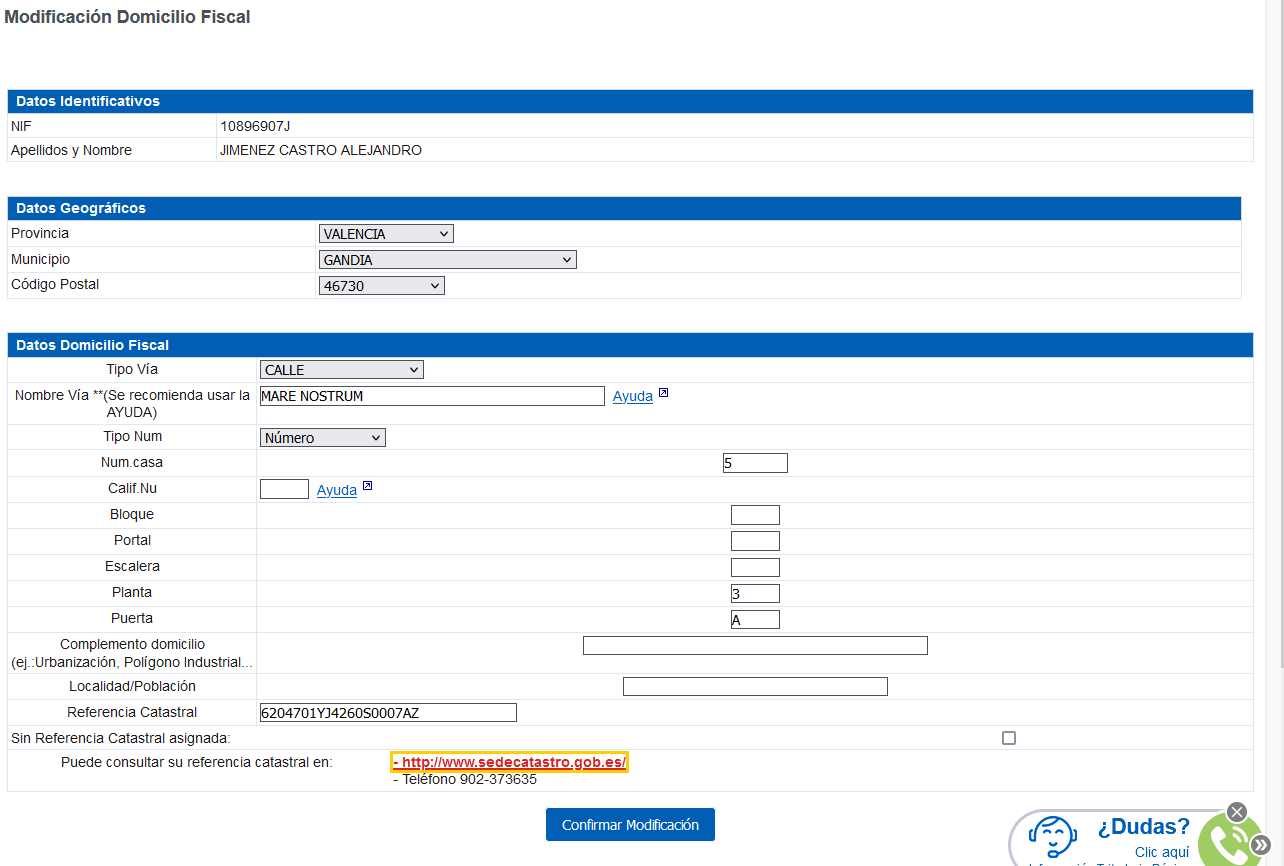Focus the Portal input field

pyautogui.click(x=755, y=541)
